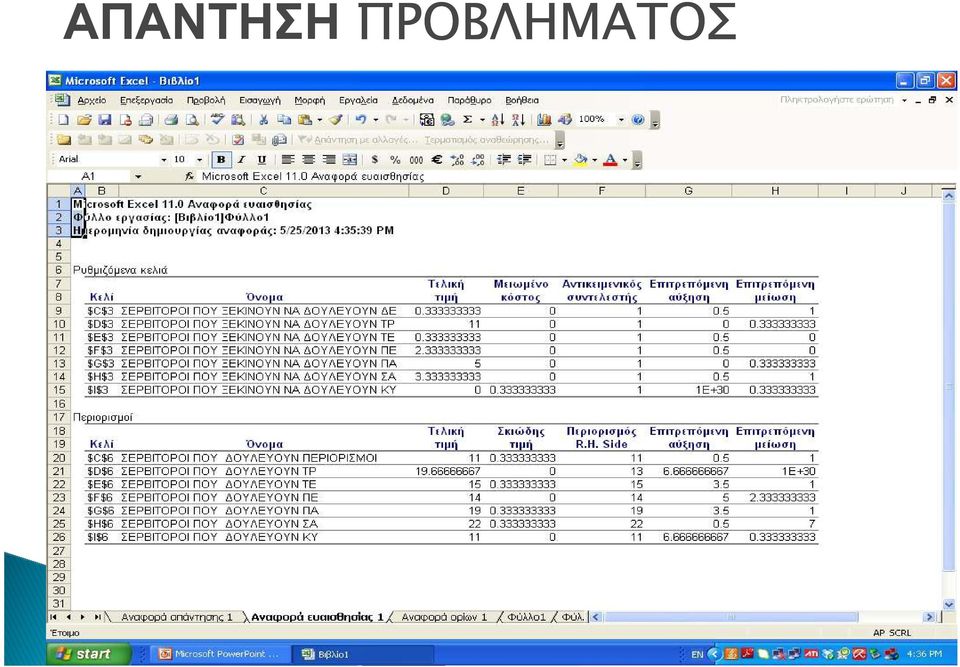The image size is (960, 667).
Task: Toggle Bold formatting button
Action: (221, 159)
